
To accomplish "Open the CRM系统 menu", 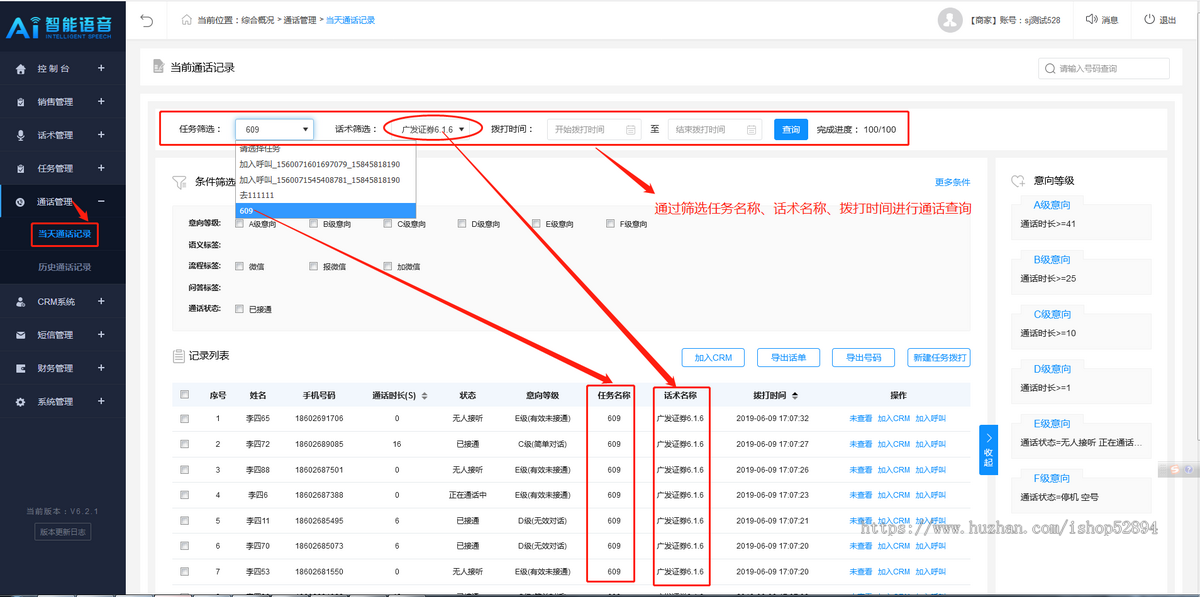I will pyautogui.click(x=62, y=302).
